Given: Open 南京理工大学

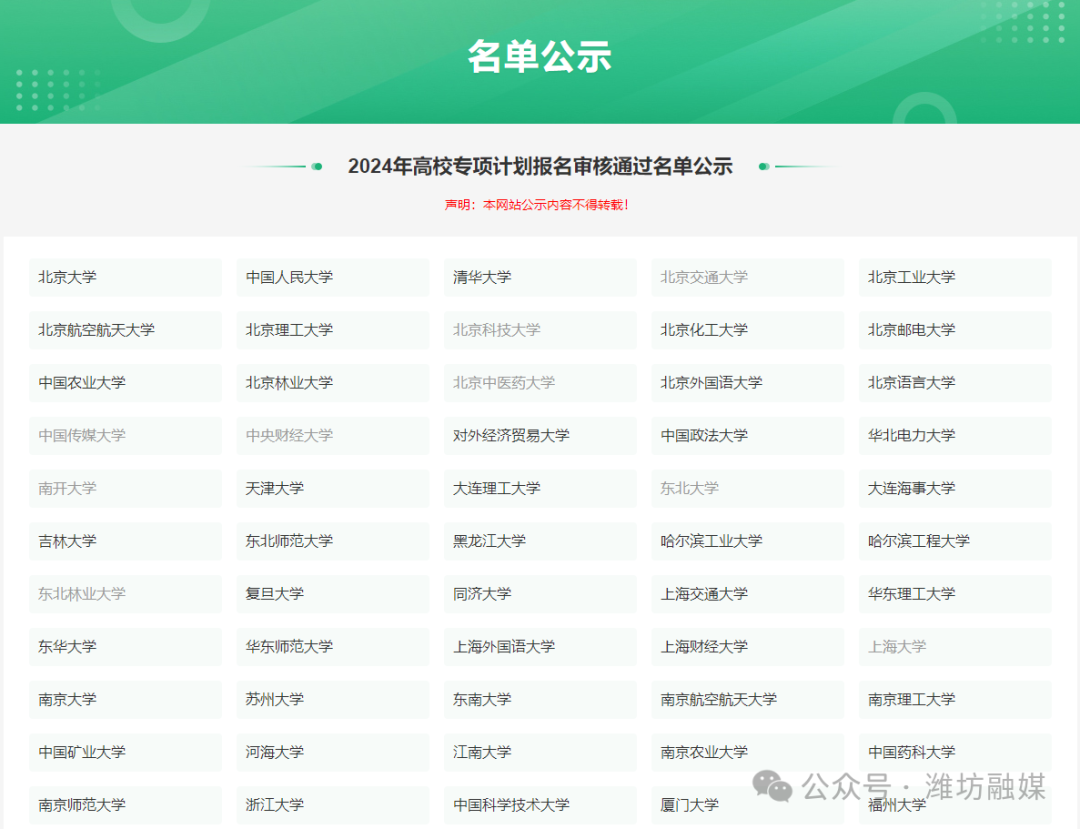Looking at the screenshot, I should pyautogui.click(x=955, y=700).
